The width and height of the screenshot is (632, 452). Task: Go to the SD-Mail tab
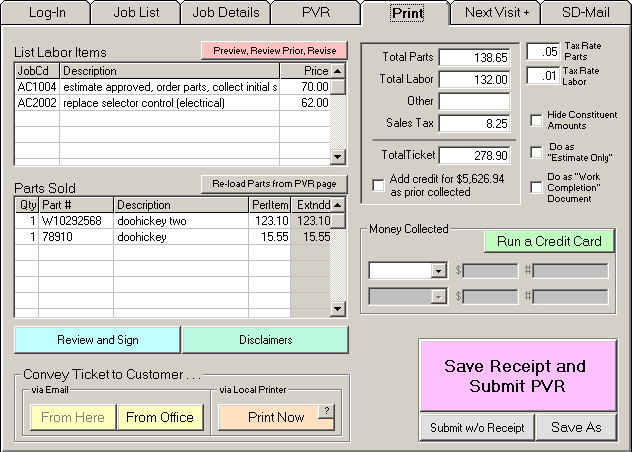(586, 13)
